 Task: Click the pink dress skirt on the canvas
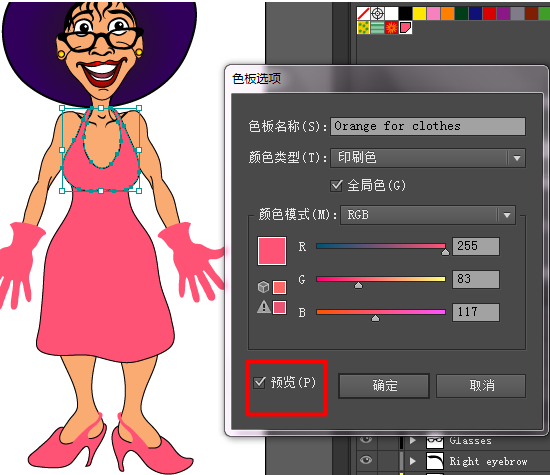click(x=105, y=281)
